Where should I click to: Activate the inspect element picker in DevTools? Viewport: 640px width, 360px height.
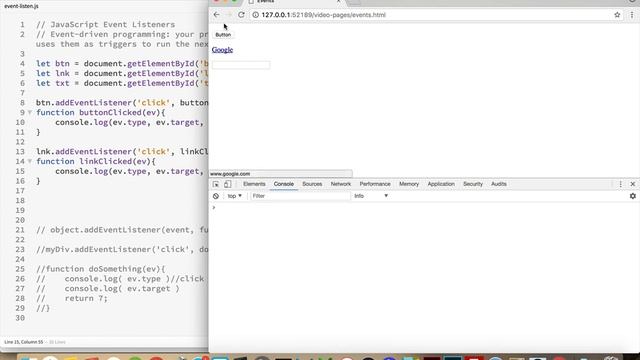216,184
